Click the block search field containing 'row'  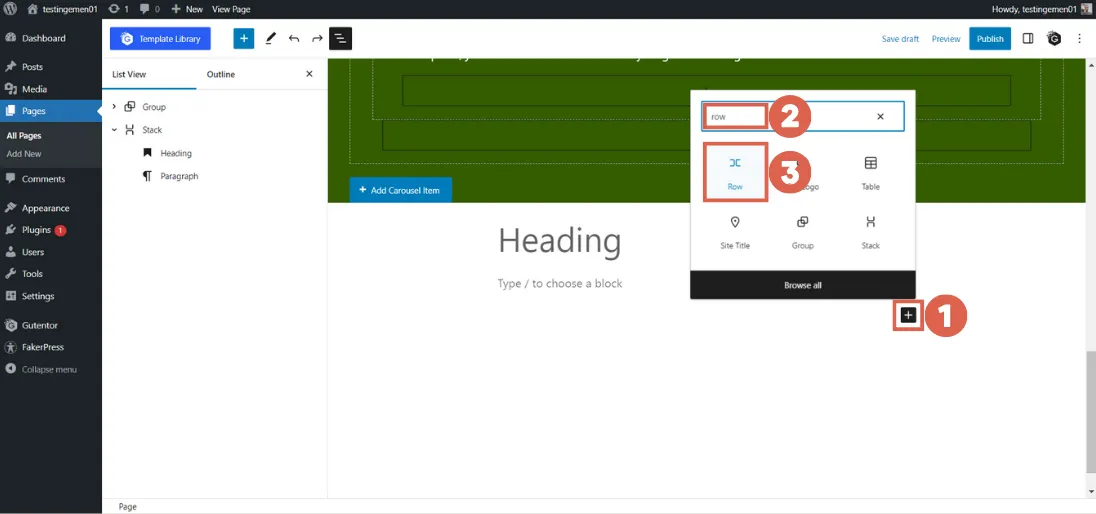(802, 117)
